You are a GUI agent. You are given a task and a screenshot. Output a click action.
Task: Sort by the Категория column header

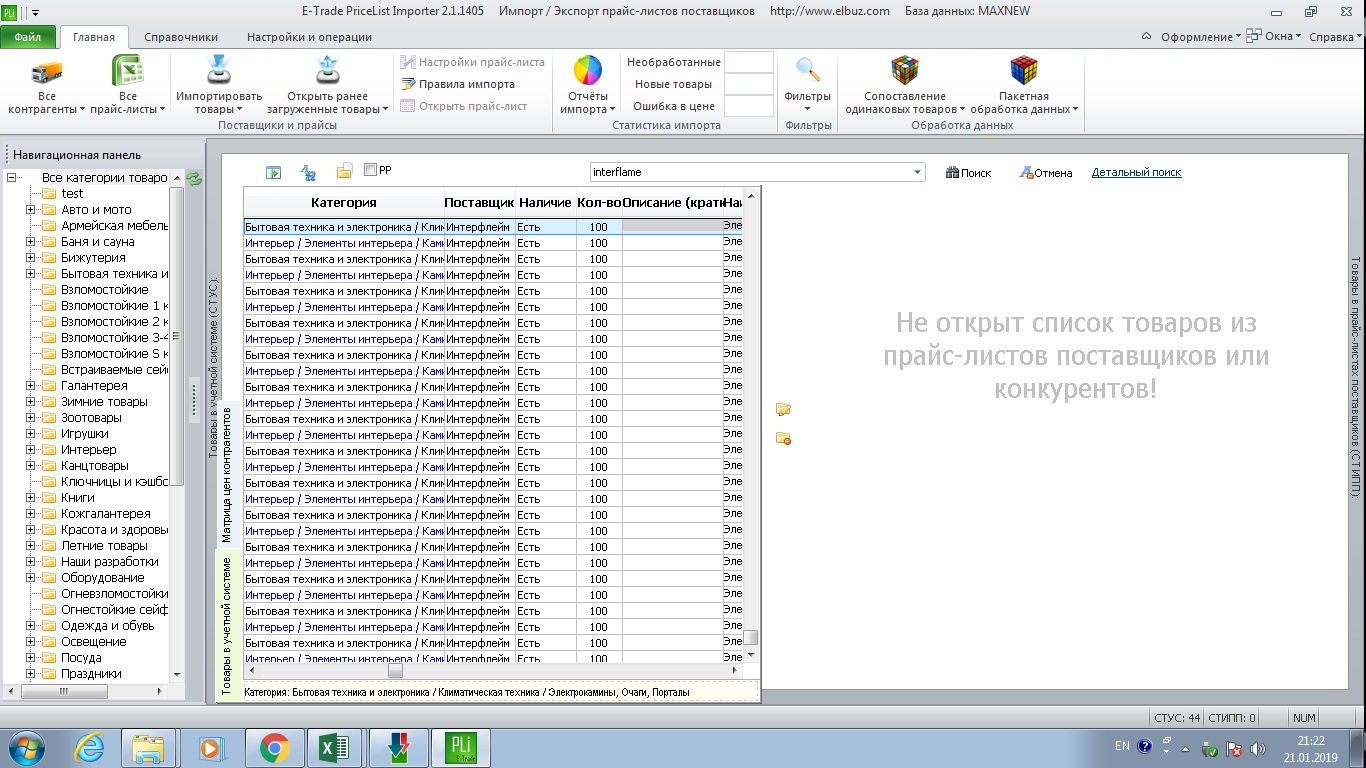[x=344, y=202]
